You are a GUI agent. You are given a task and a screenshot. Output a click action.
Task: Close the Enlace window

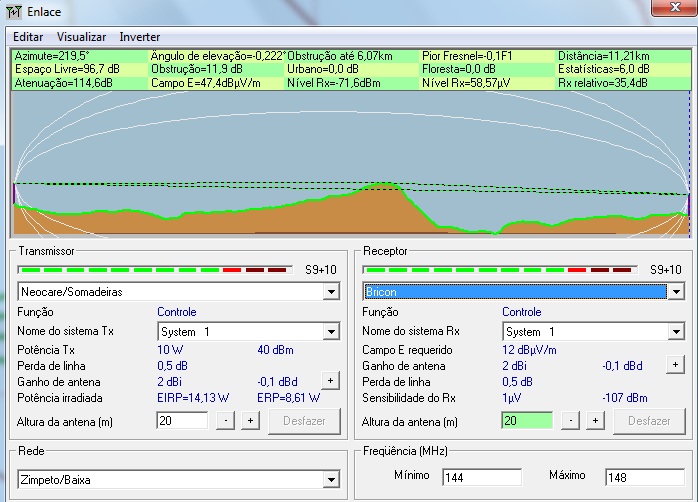pyautogui.click(x=673, y=10)
